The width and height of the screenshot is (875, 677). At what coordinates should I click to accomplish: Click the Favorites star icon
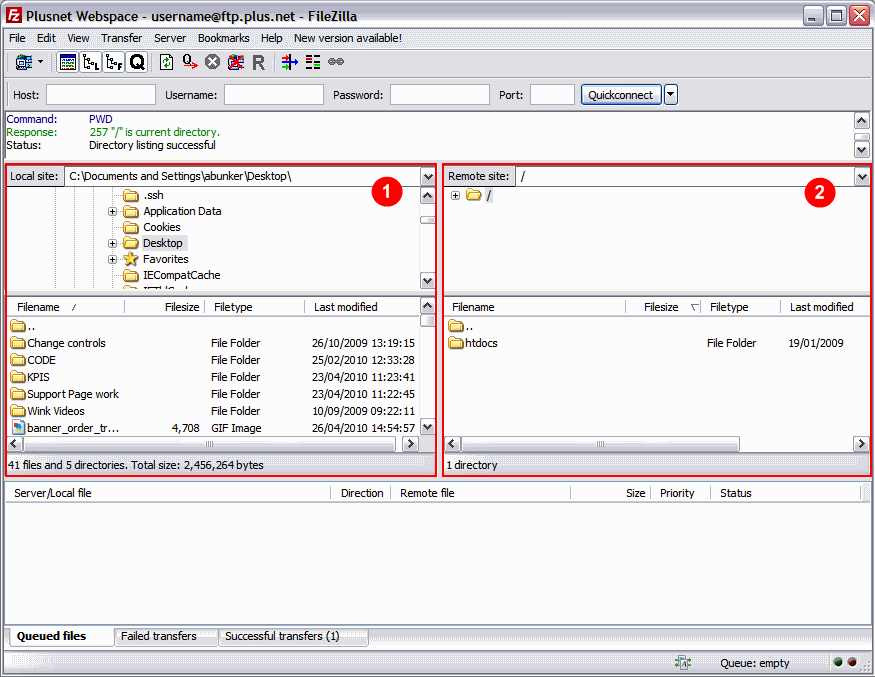[x=131, y=259]
